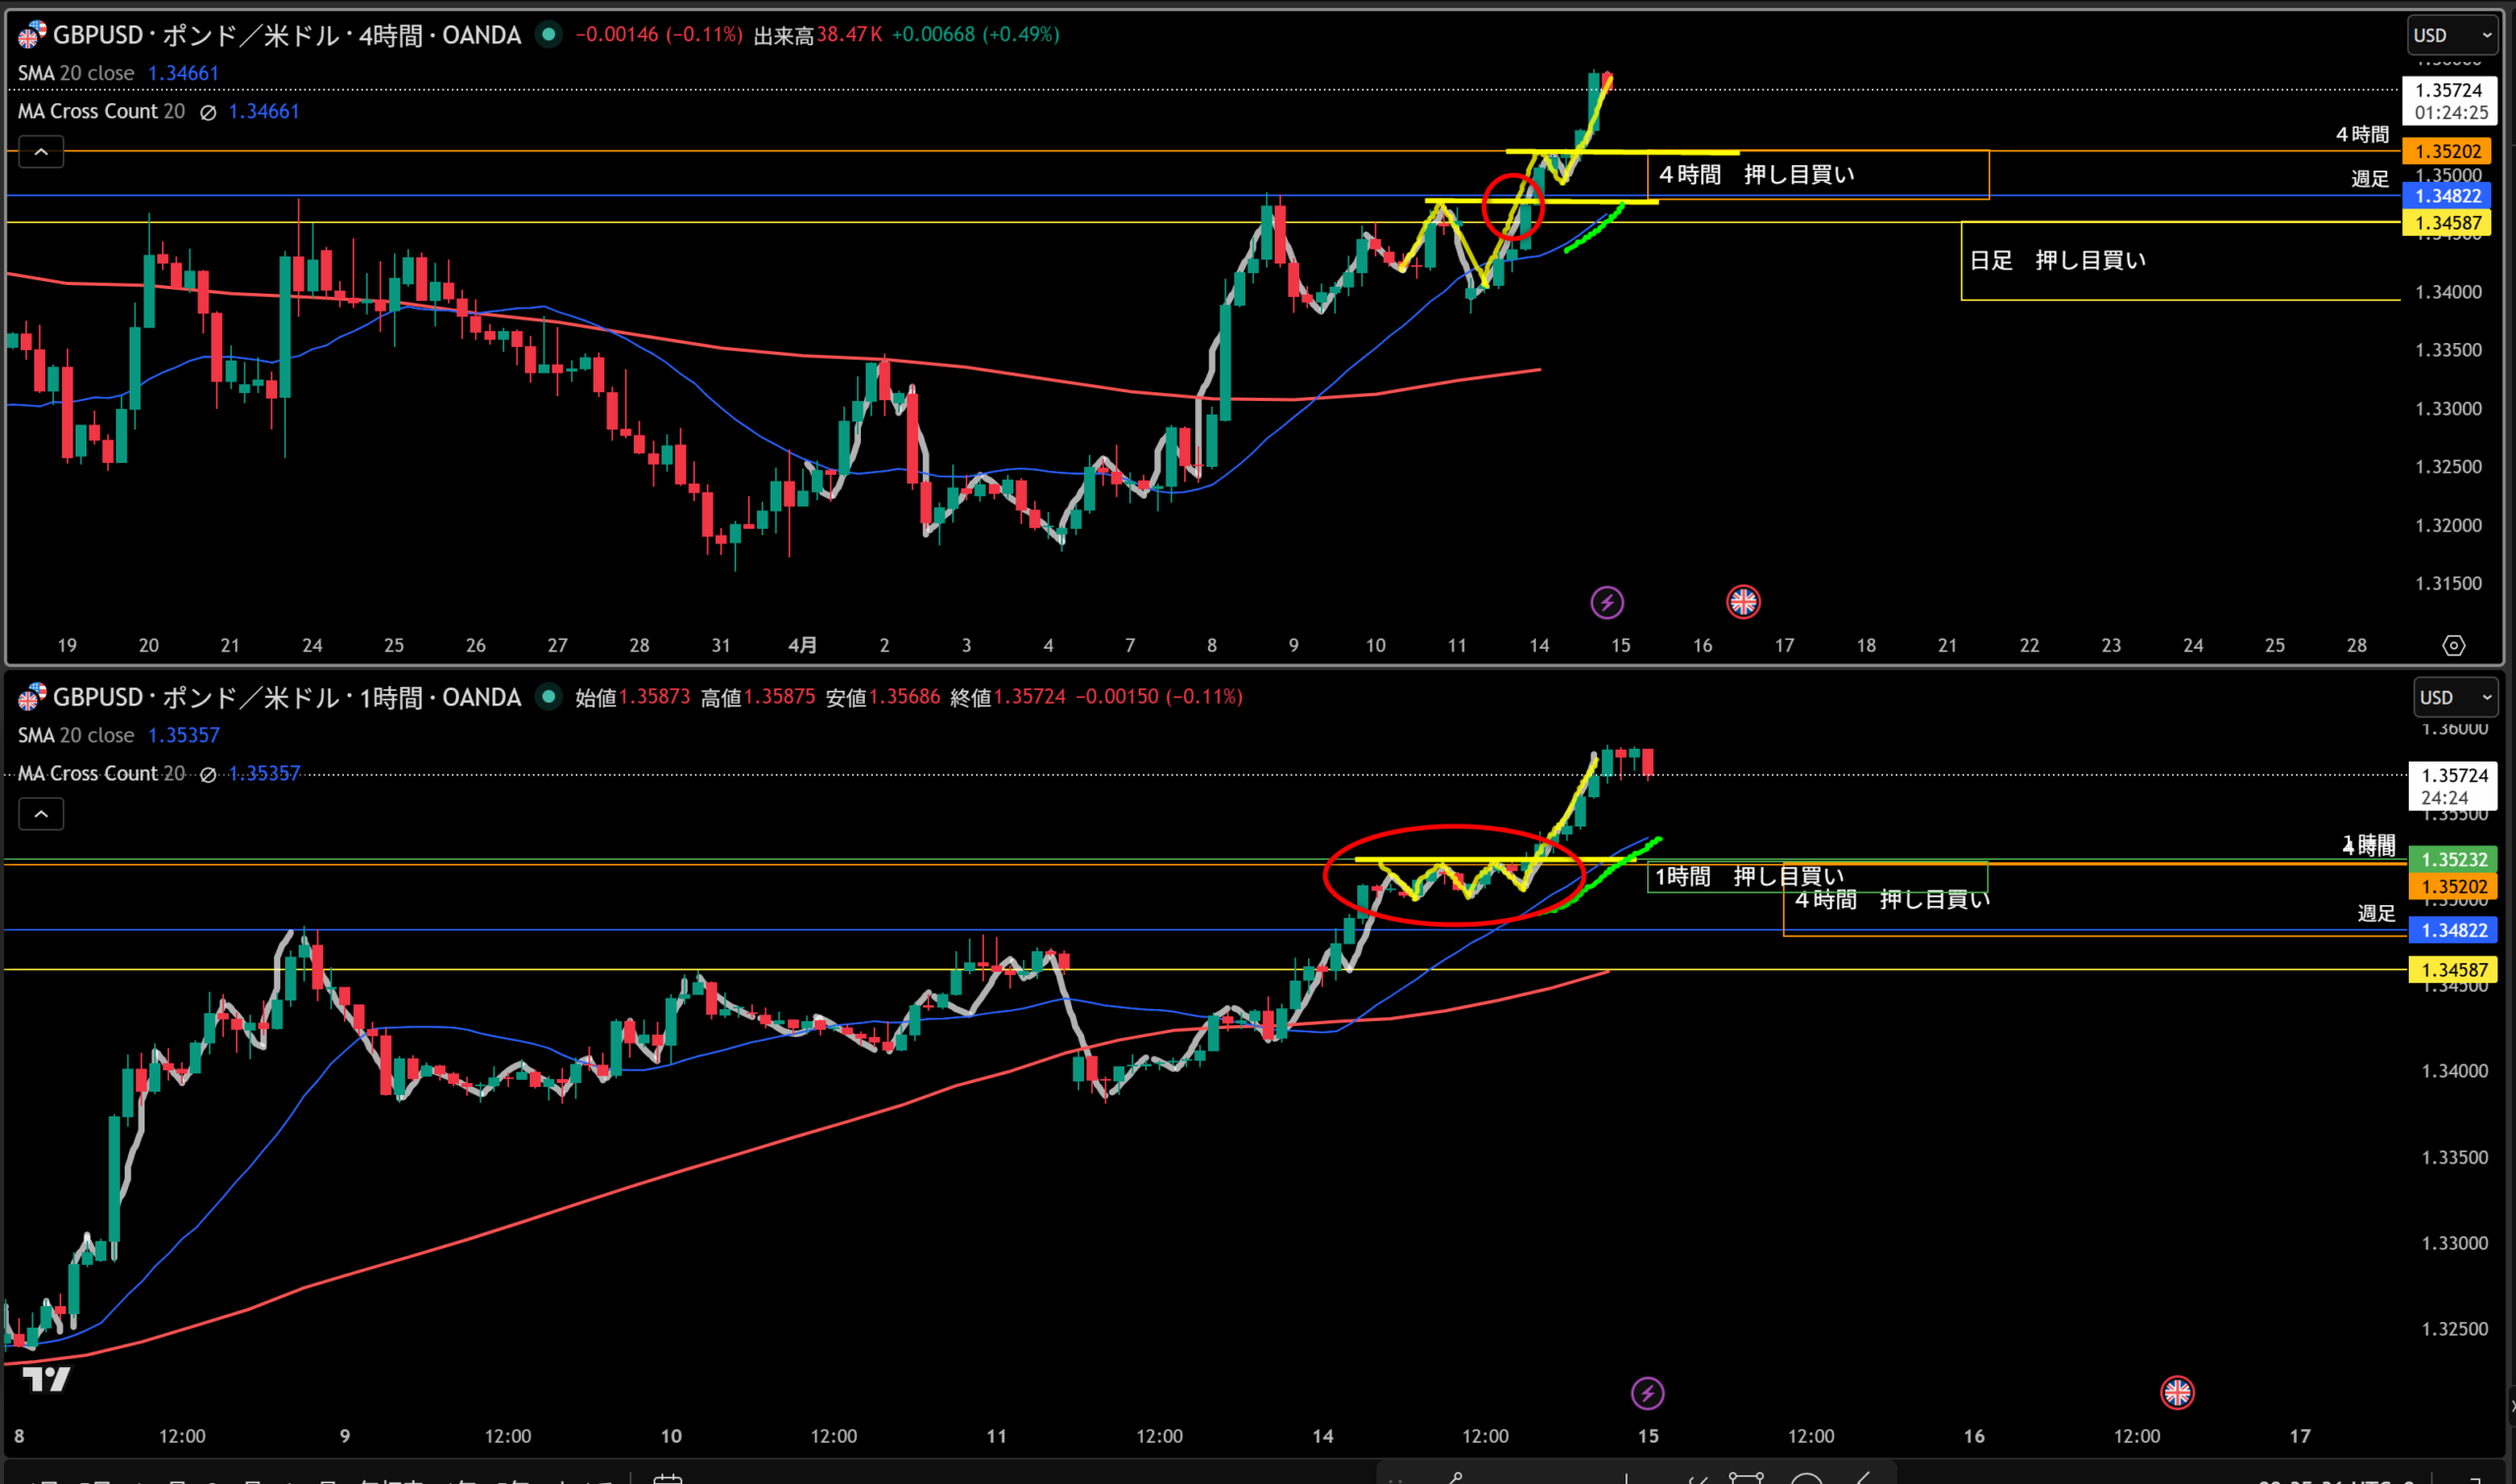The width and height of the screenshot is (2516, 1484).
Task: Collapse the indicator legend on upper chart
Action: [41, 153]
